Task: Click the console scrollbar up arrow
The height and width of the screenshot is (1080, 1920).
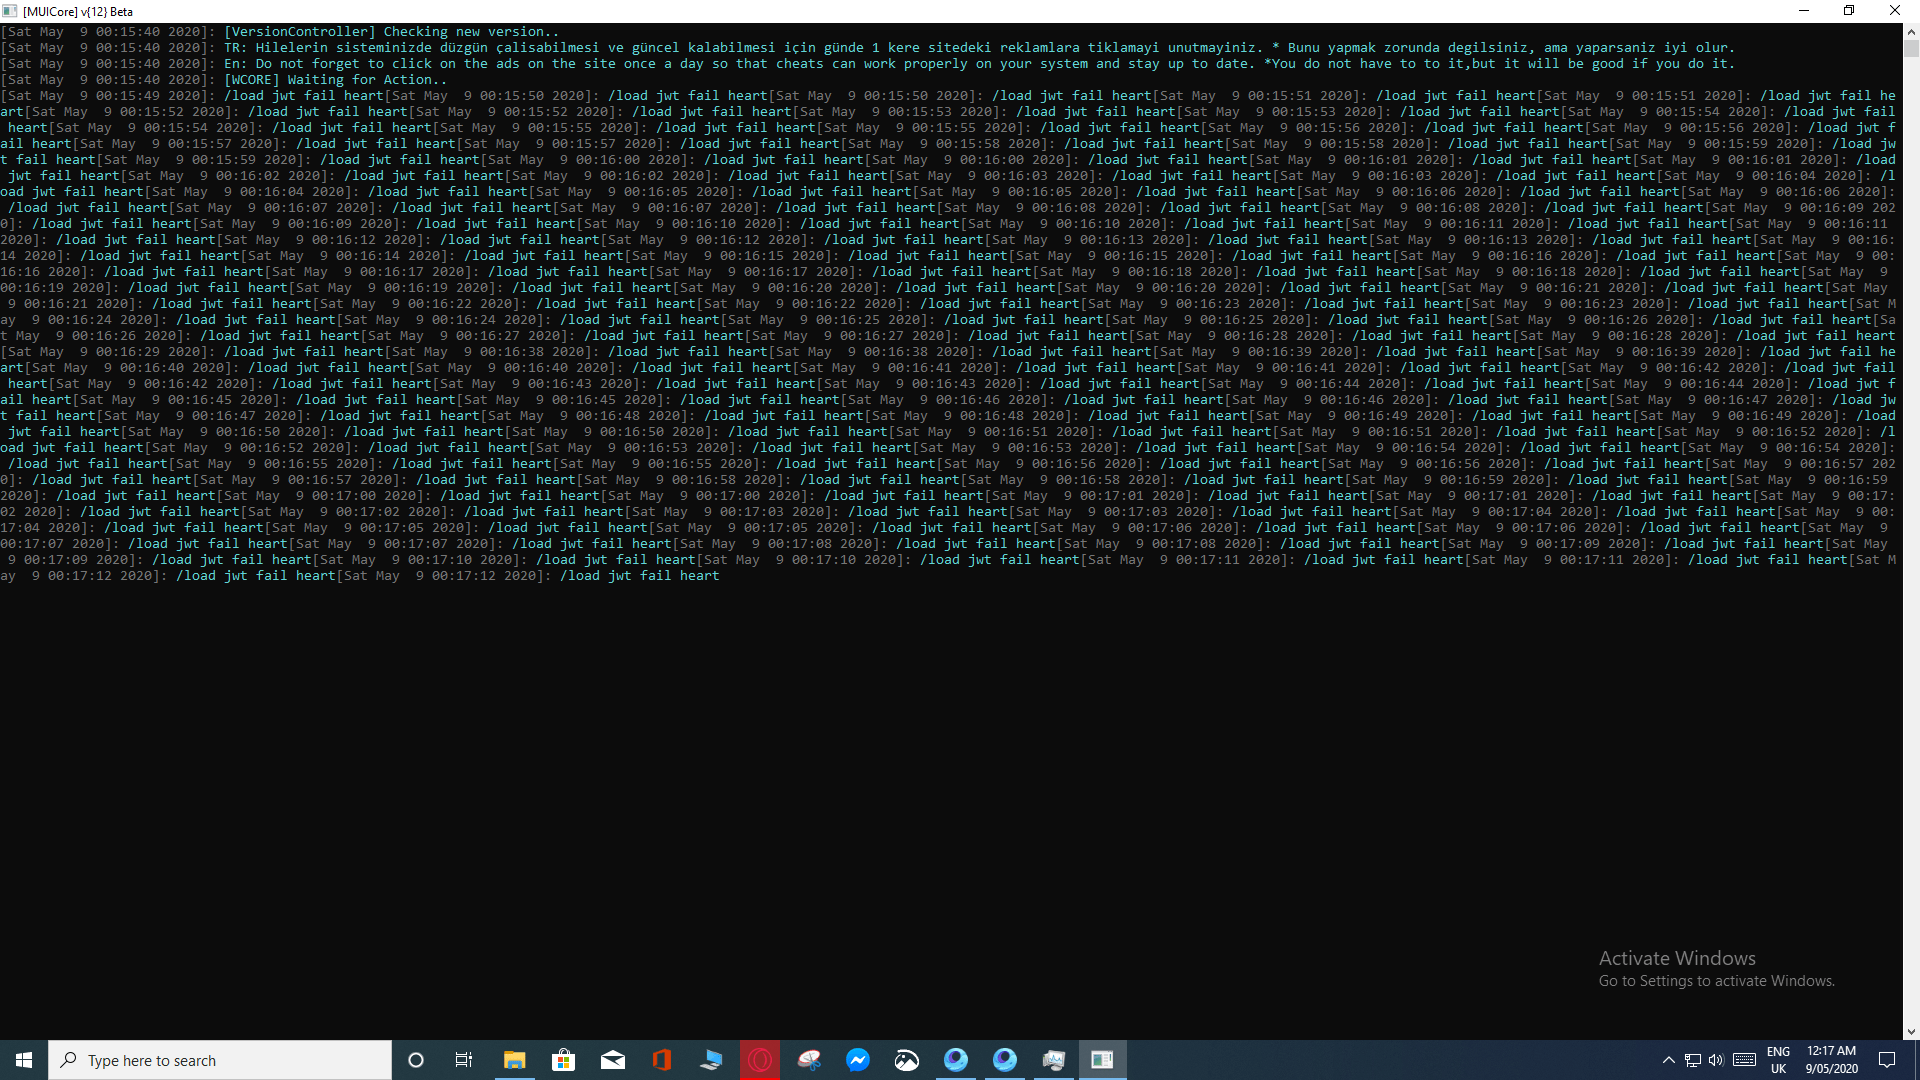Action: 1911,31
